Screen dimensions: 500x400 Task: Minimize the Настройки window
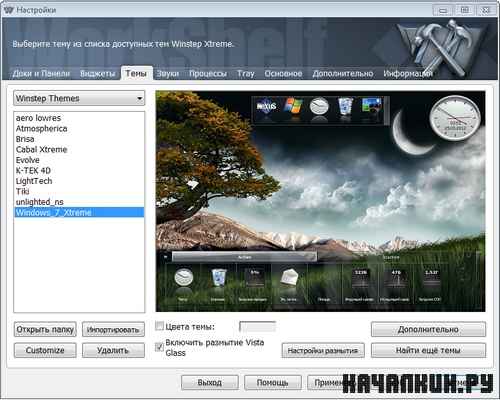(443, 10)
